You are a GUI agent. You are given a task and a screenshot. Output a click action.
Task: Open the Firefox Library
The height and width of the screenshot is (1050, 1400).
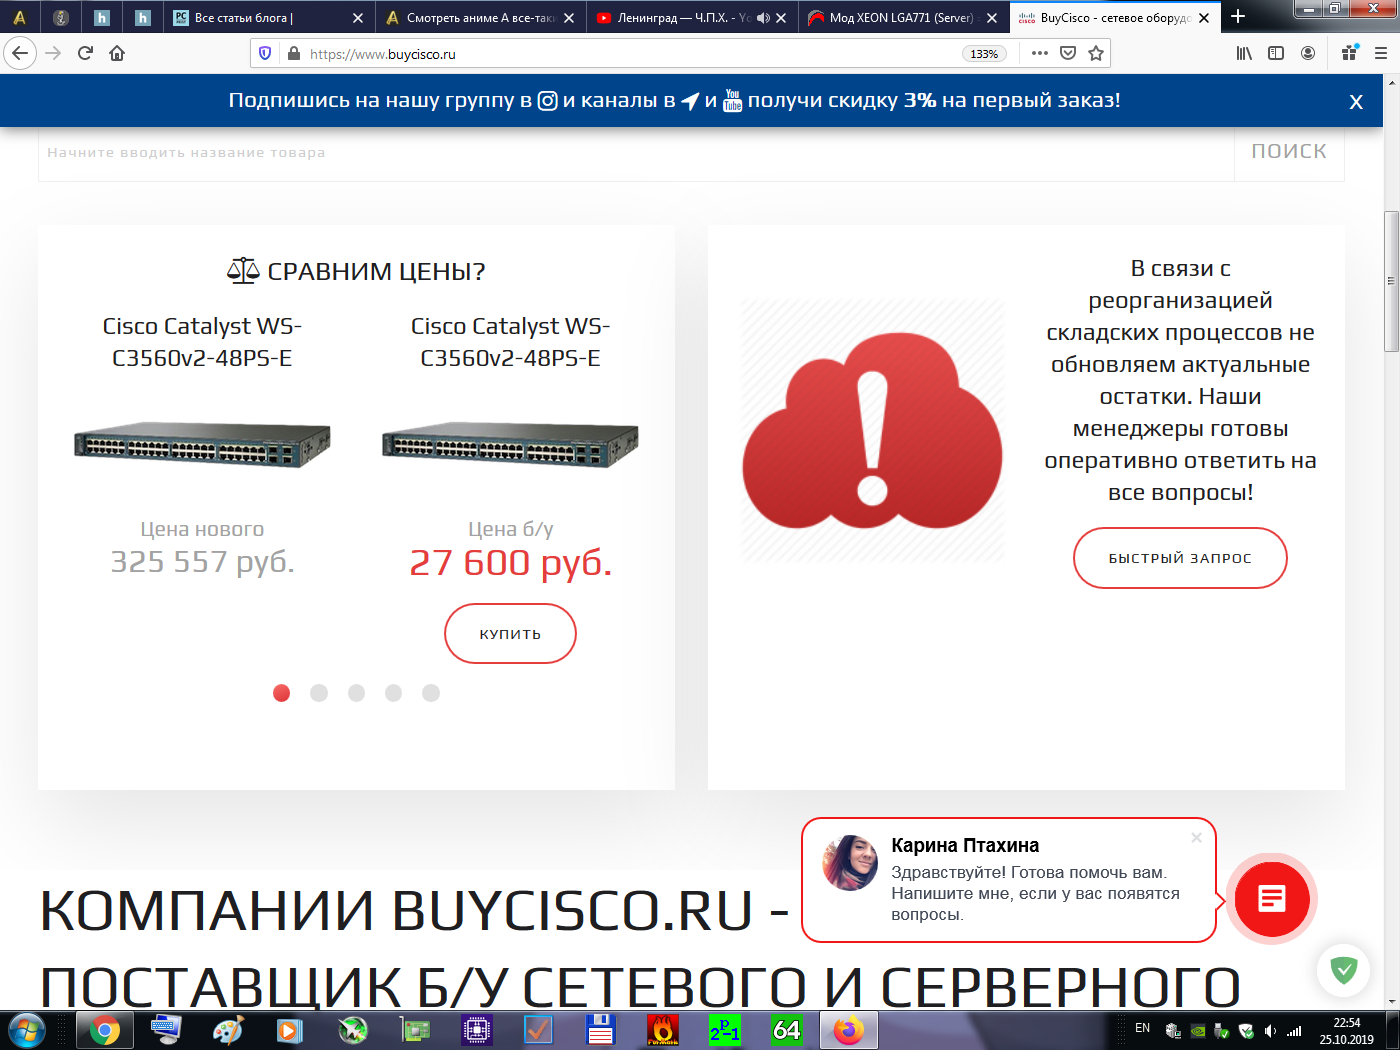coord(1244,53)
